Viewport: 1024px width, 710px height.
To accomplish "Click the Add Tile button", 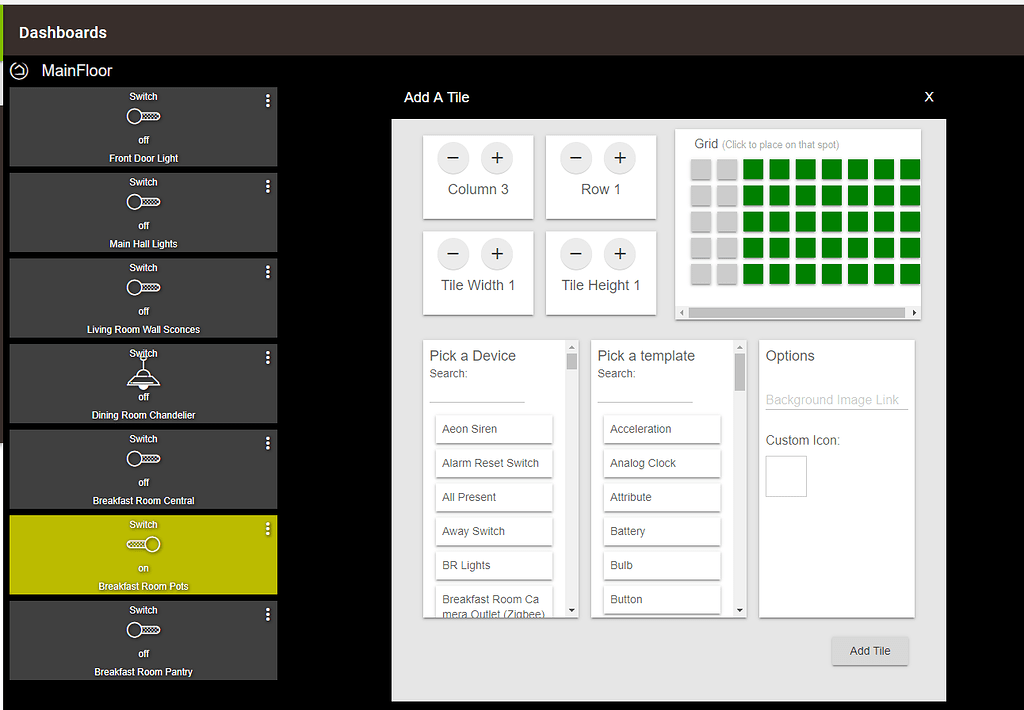I will [869, 650].
